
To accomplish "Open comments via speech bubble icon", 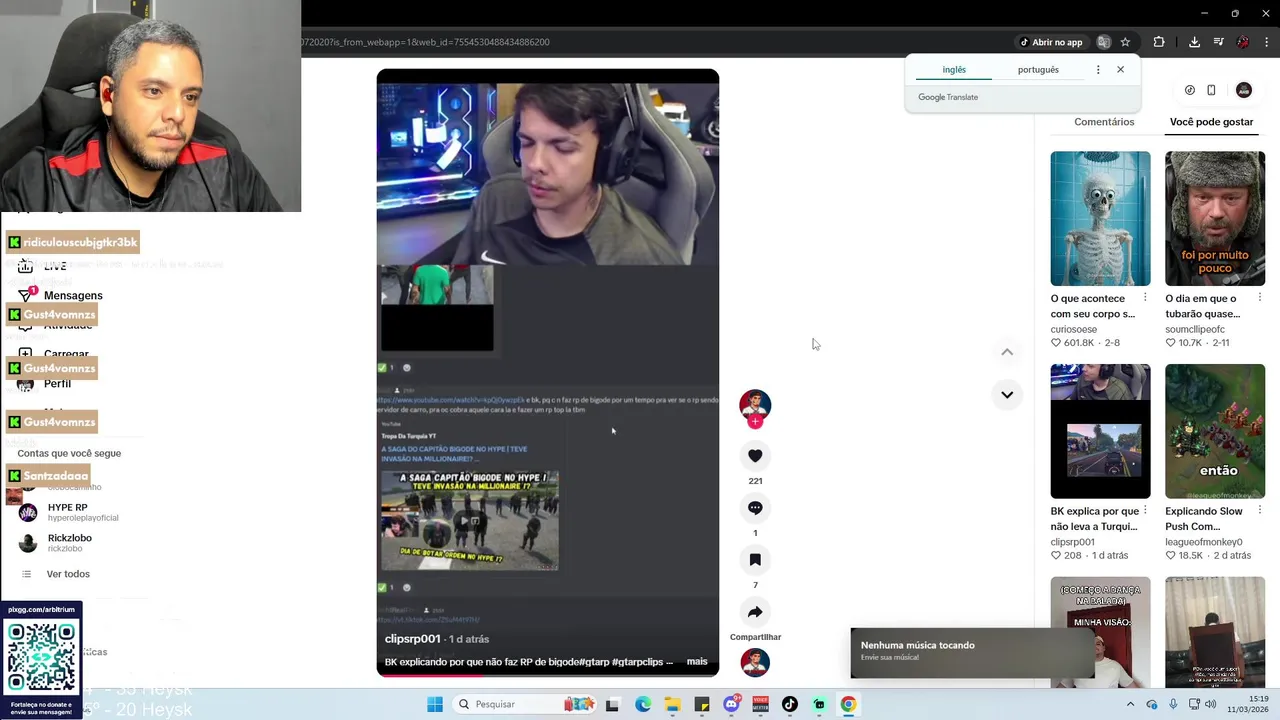I will pos(755,508).
